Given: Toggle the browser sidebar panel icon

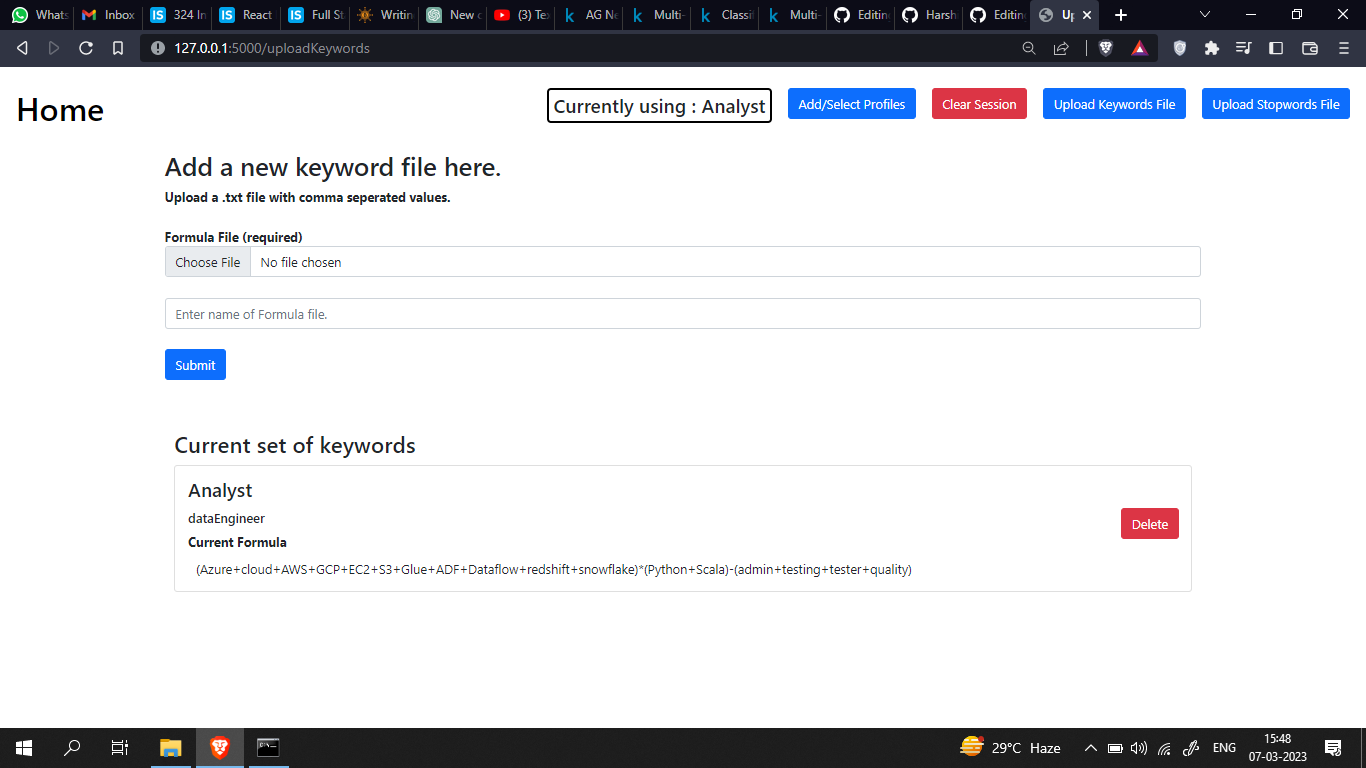Looking at the screenshot, I should pyautogui.click(x=1277, y=47).
